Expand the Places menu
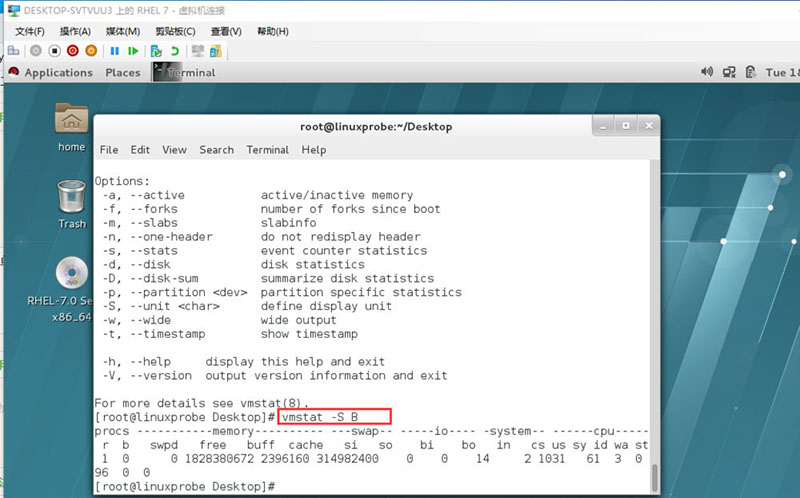 123,72
